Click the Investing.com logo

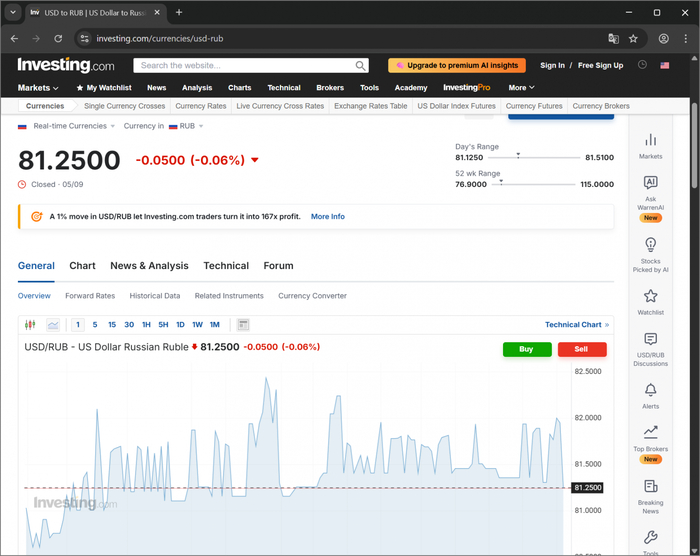[66, 65]
